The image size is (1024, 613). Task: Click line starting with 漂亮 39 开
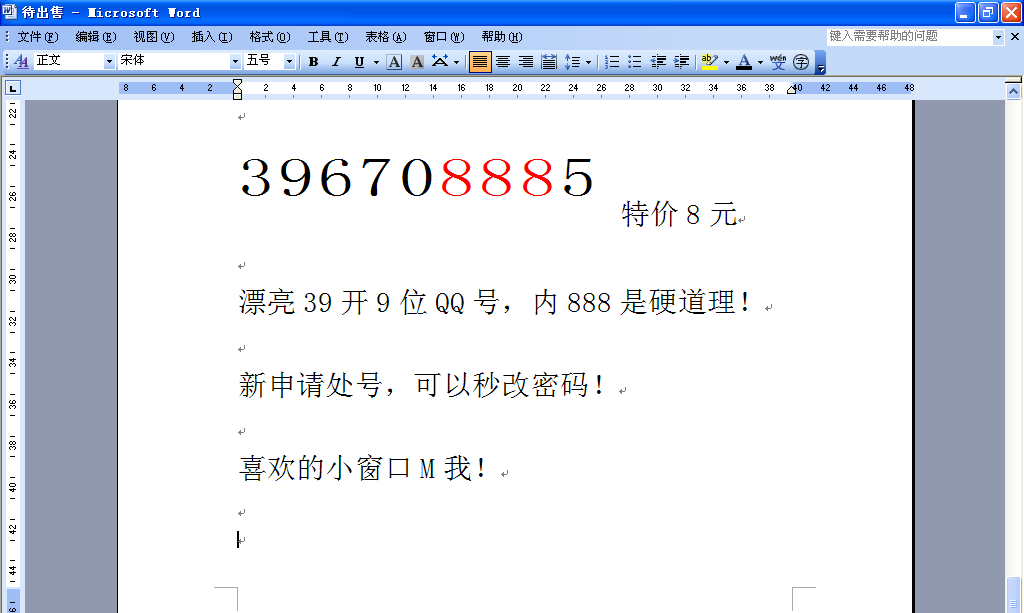click(x=495, y=302)
